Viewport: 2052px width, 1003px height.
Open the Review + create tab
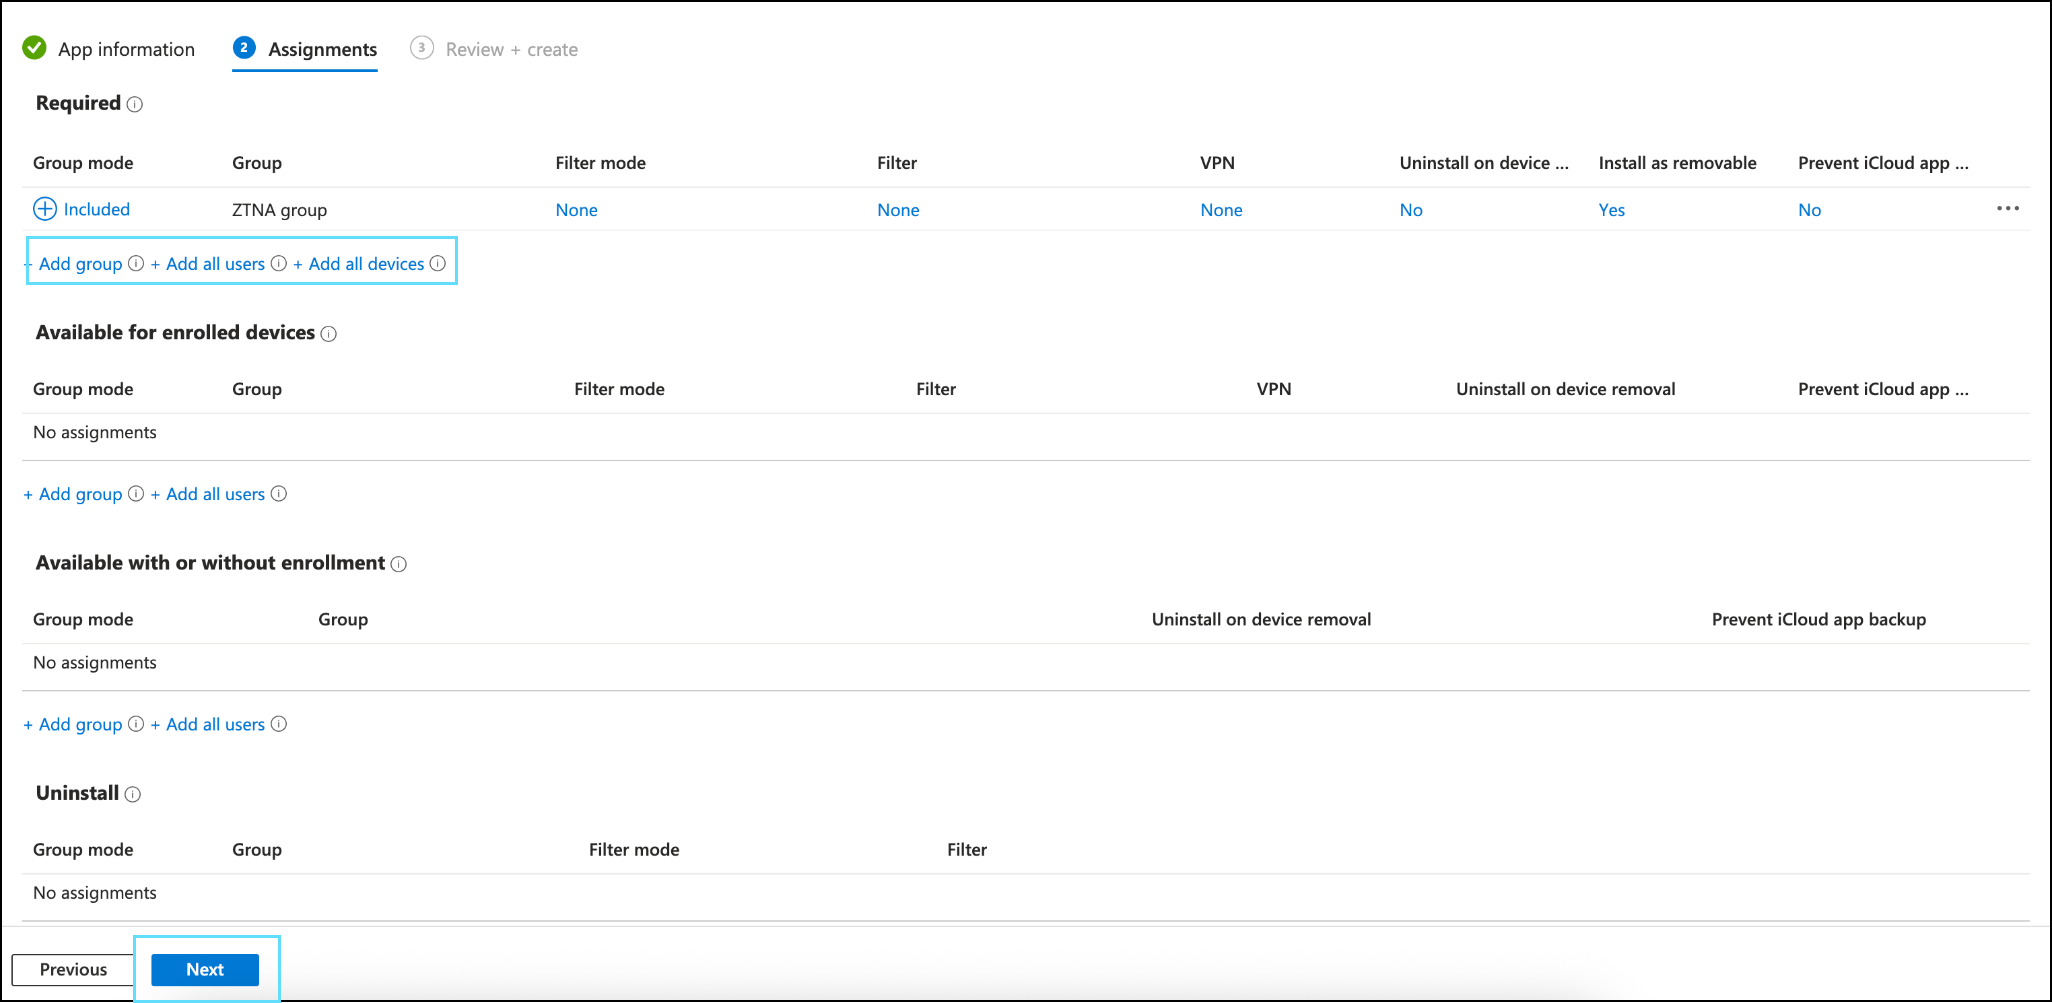click(x=511, y=50)
